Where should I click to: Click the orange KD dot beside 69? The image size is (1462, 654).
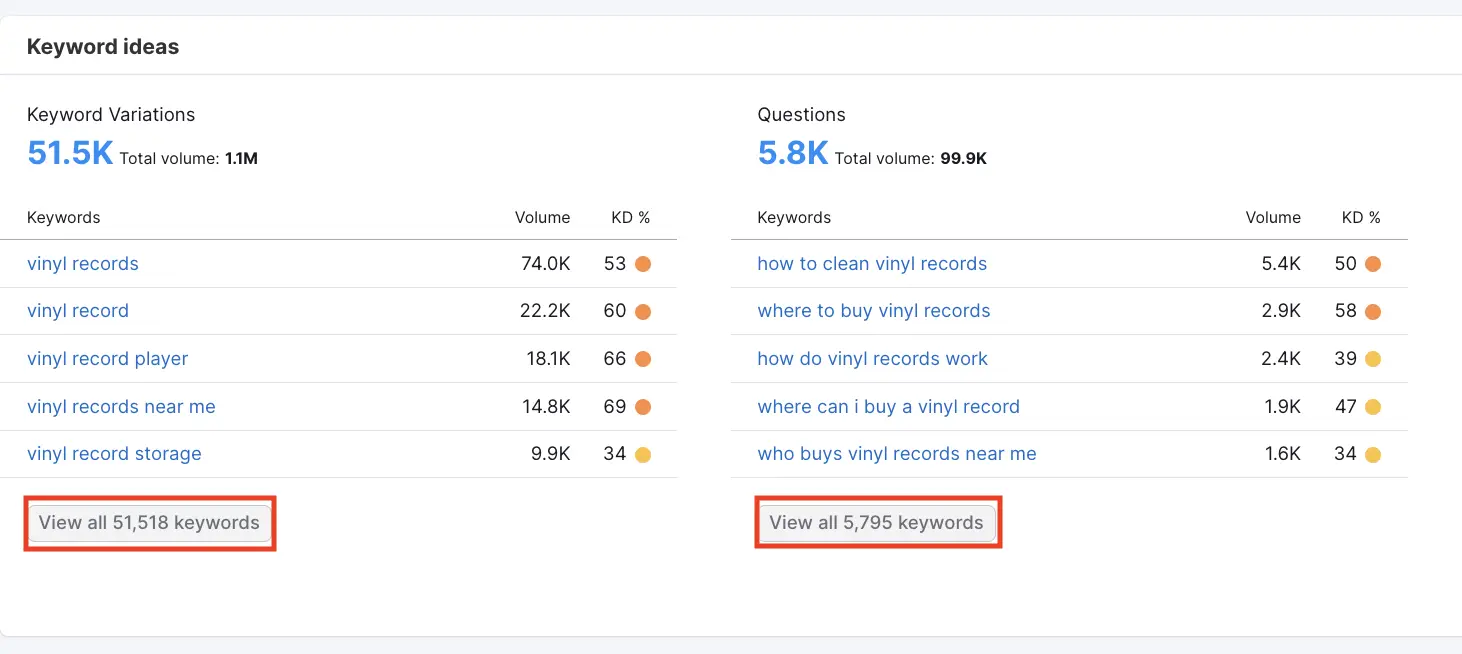point(643,407)
